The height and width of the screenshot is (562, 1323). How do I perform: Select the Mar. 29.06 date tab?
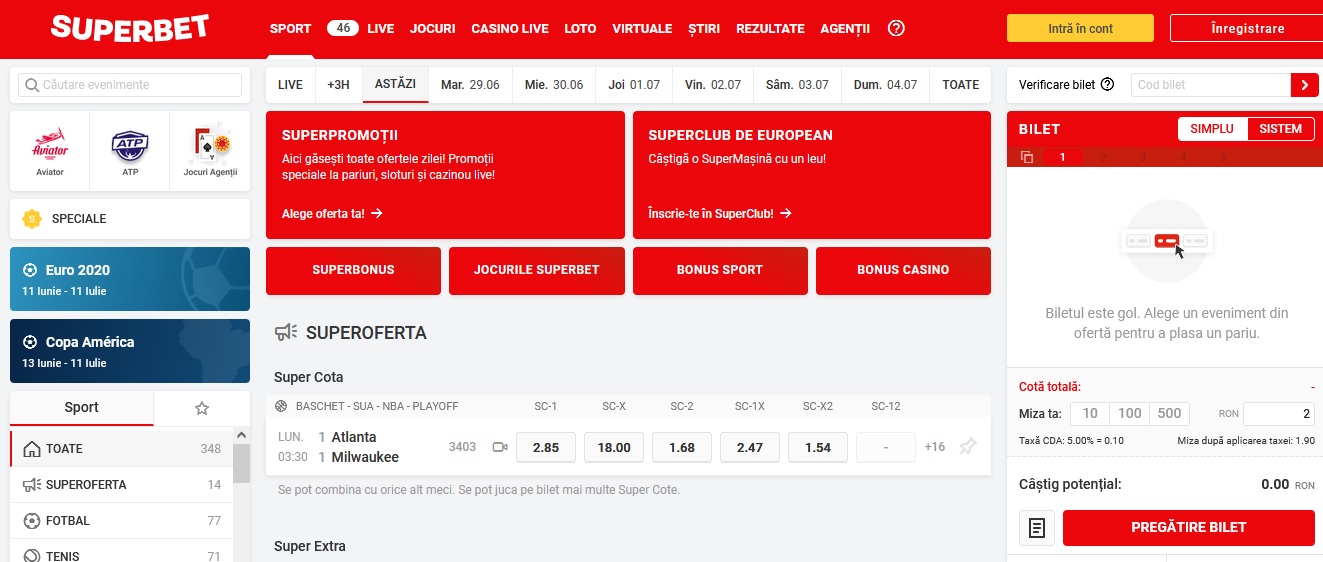coord(470,85)
